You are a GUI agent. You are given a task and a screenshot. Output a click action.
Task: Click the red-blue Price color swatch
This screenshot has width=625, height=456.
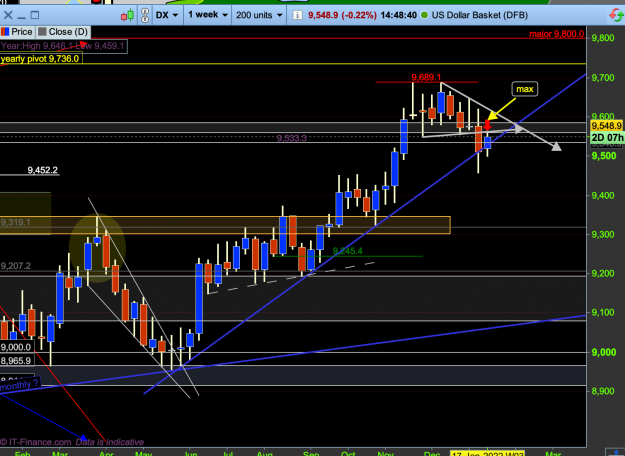tap(5, 31)
